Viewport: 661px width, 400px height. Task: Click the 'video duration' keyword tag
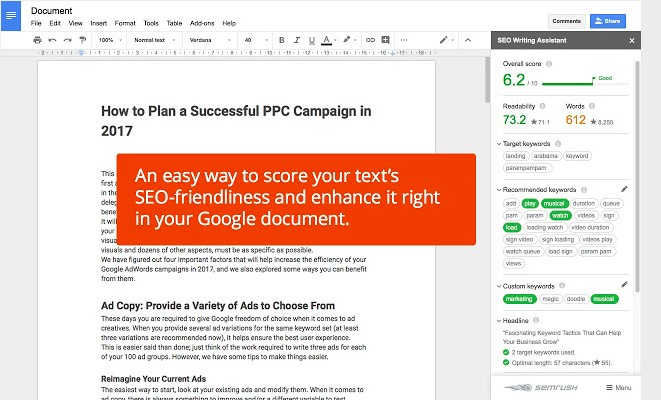[x=590, y=228]
